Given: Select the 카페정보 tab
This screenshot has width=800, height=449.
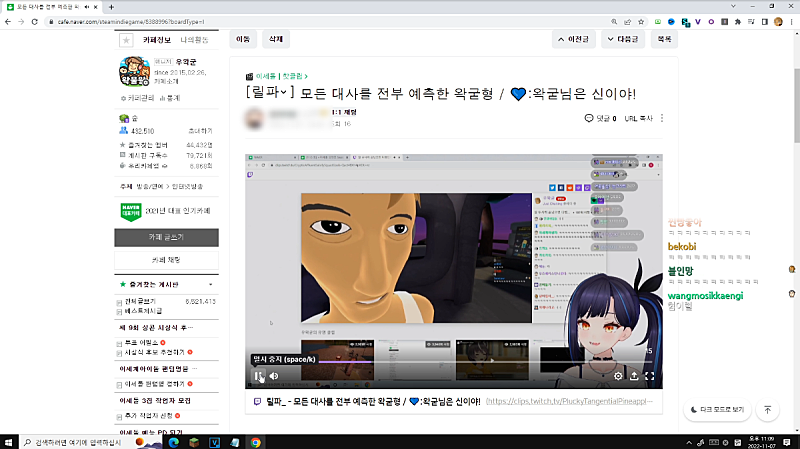Looking at the screenshot, I should tap(158, 41).
